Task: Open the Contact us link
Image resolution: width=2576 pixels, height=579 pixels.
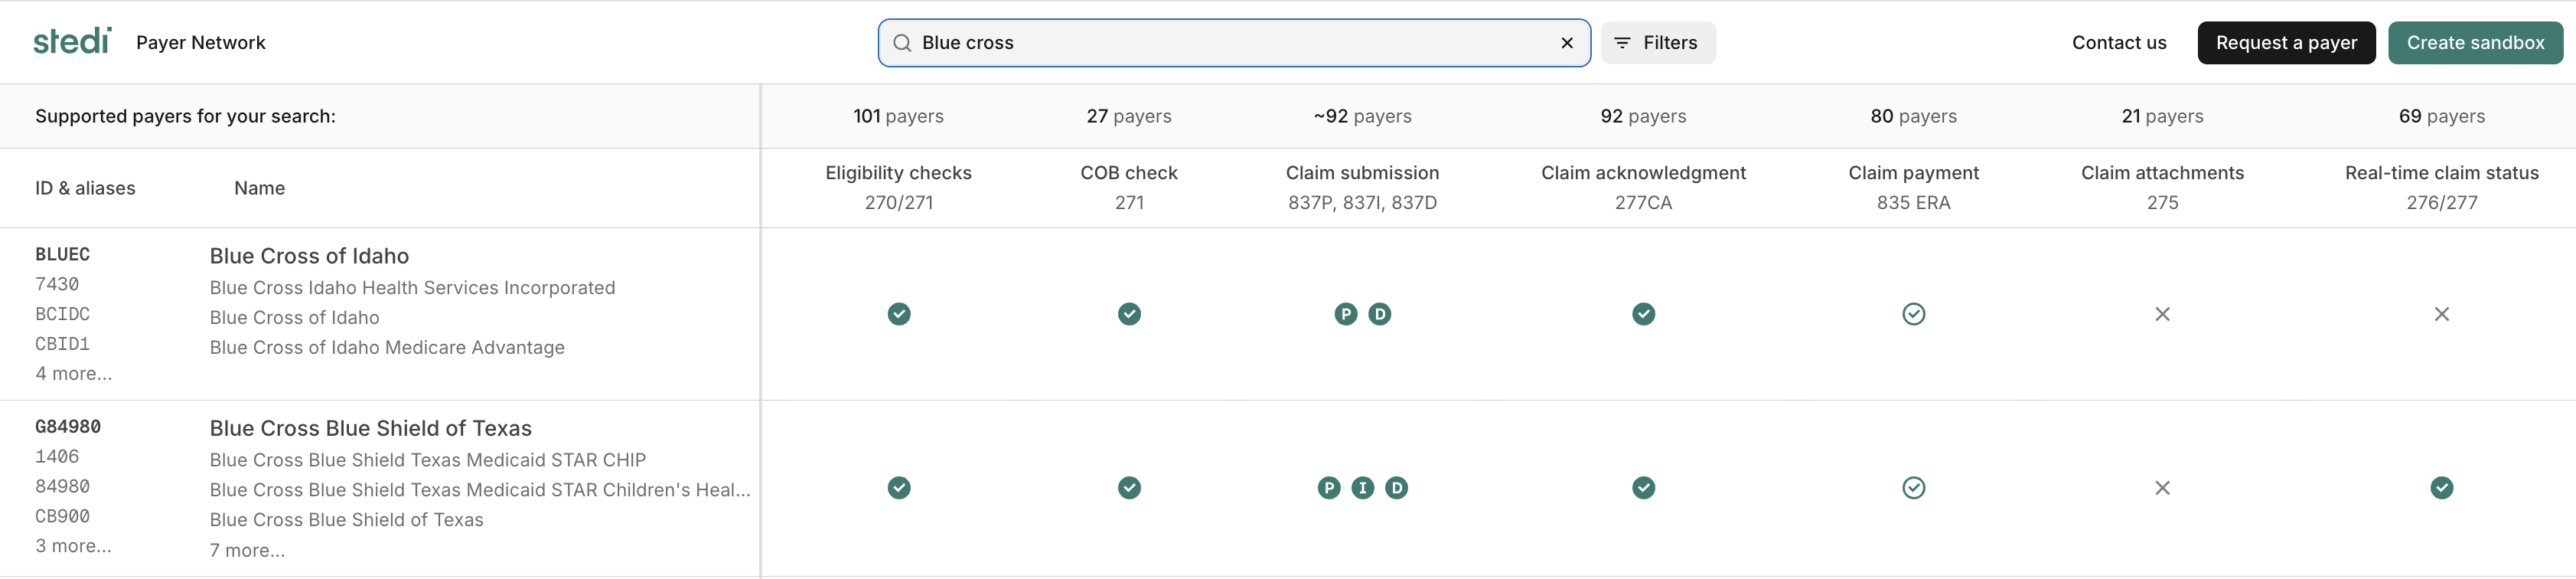Action: [2118, 43]
